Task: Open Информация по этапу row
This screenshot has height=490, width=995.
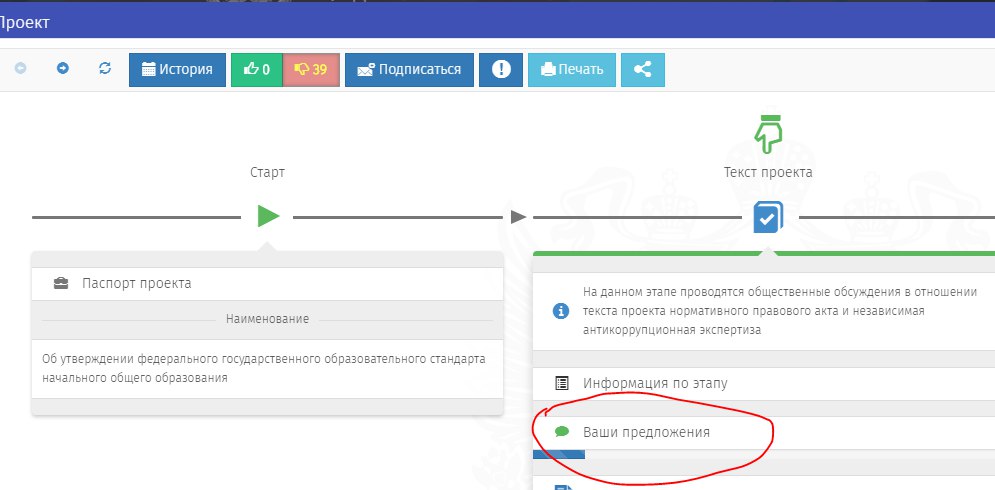Action: pyautogui.click(x=763, y=384)
